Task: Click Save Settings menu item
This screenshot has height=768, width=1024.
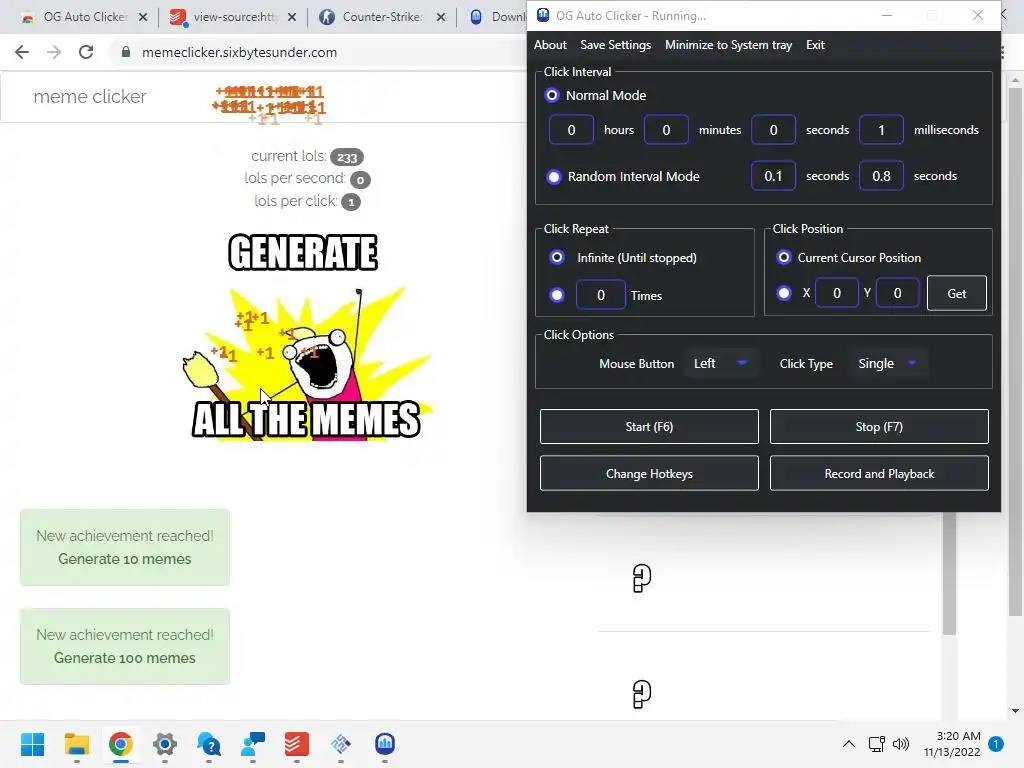Action: (615, 45)
